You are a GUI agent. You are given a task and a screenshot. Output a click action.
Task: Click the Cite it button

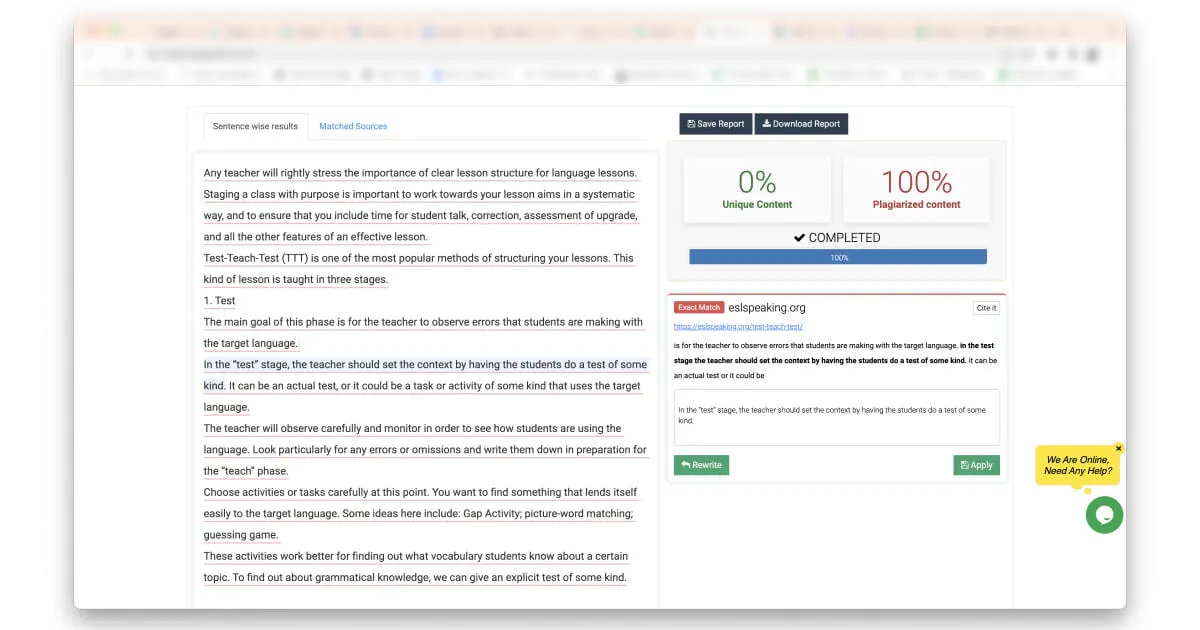986,307
